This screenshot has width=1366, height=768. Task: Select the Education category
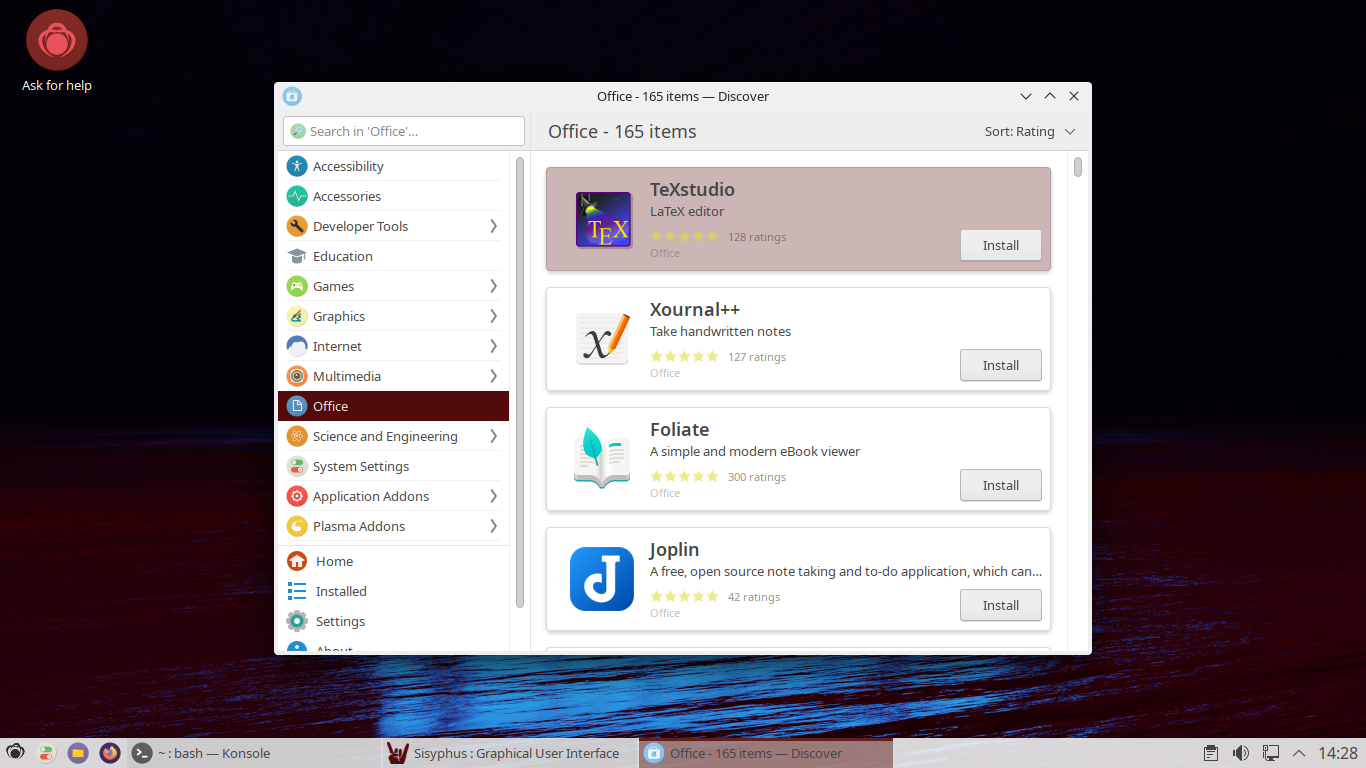click(393, 256)
